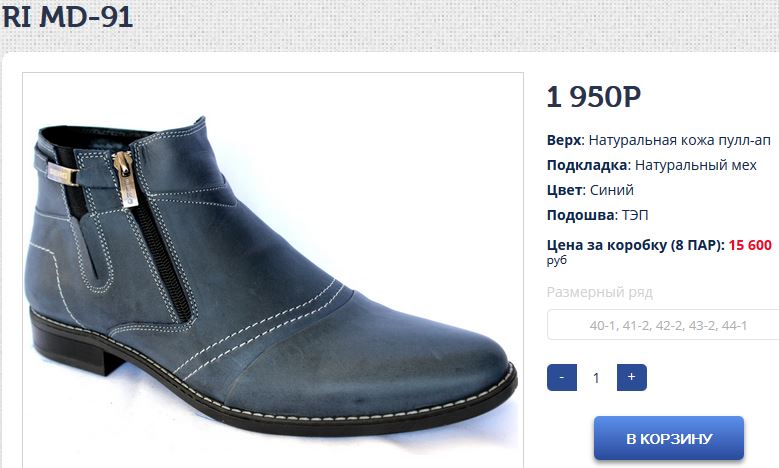Increase quantity with the plus button
Image resolution: width=779 pixels, height=468 pixels.
pyautogui.click(x=631, y=378)
